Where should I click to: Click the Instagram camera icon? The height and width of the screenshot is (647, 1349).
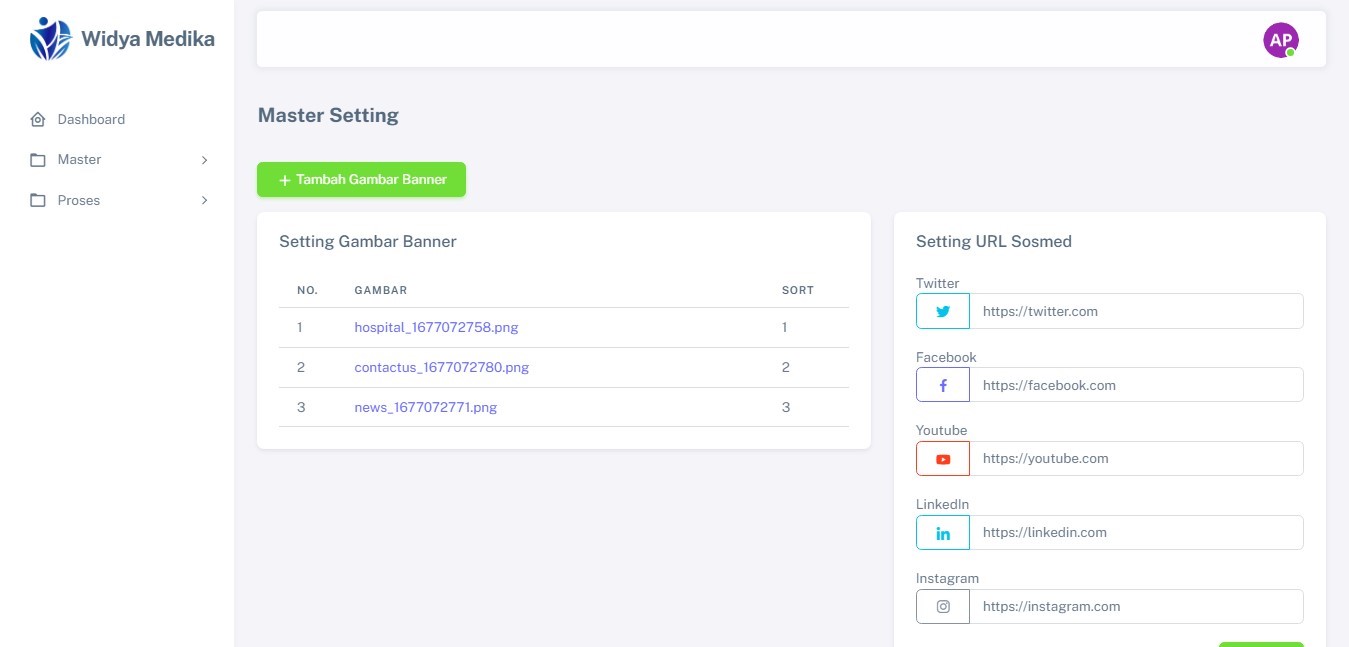pos(942,607)
